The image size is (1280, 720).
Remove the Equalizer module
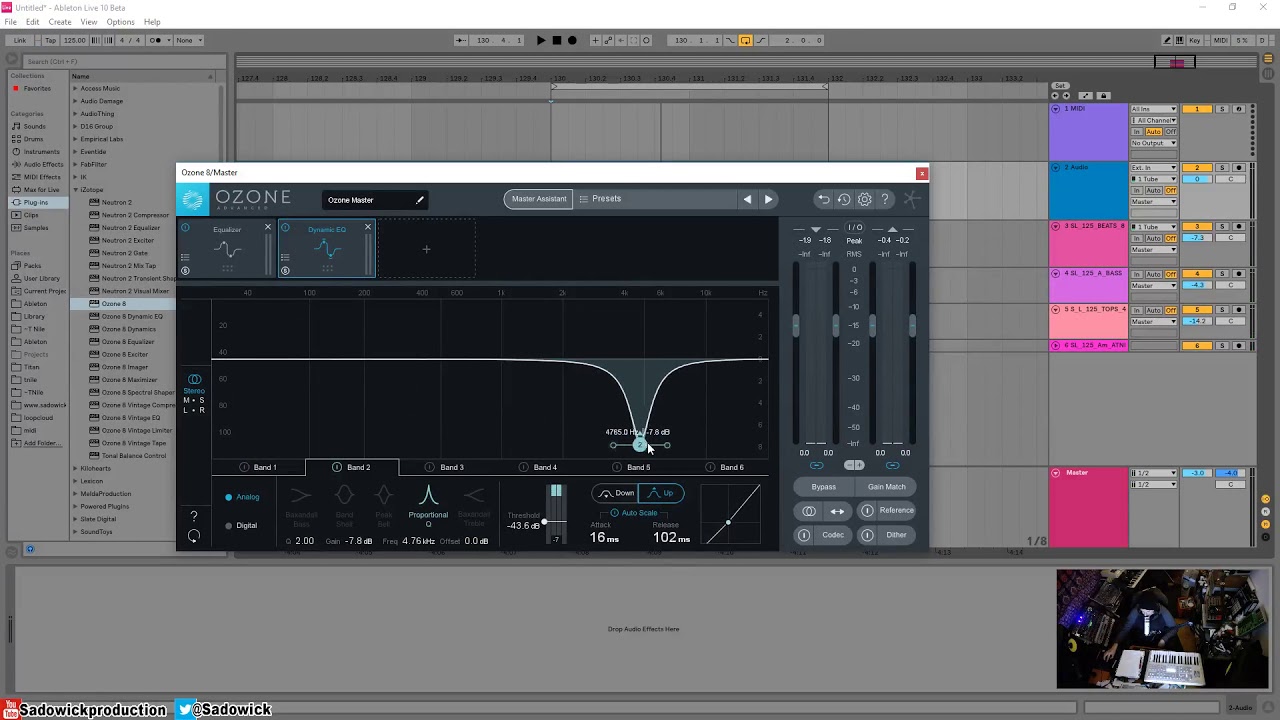point(267,228)
